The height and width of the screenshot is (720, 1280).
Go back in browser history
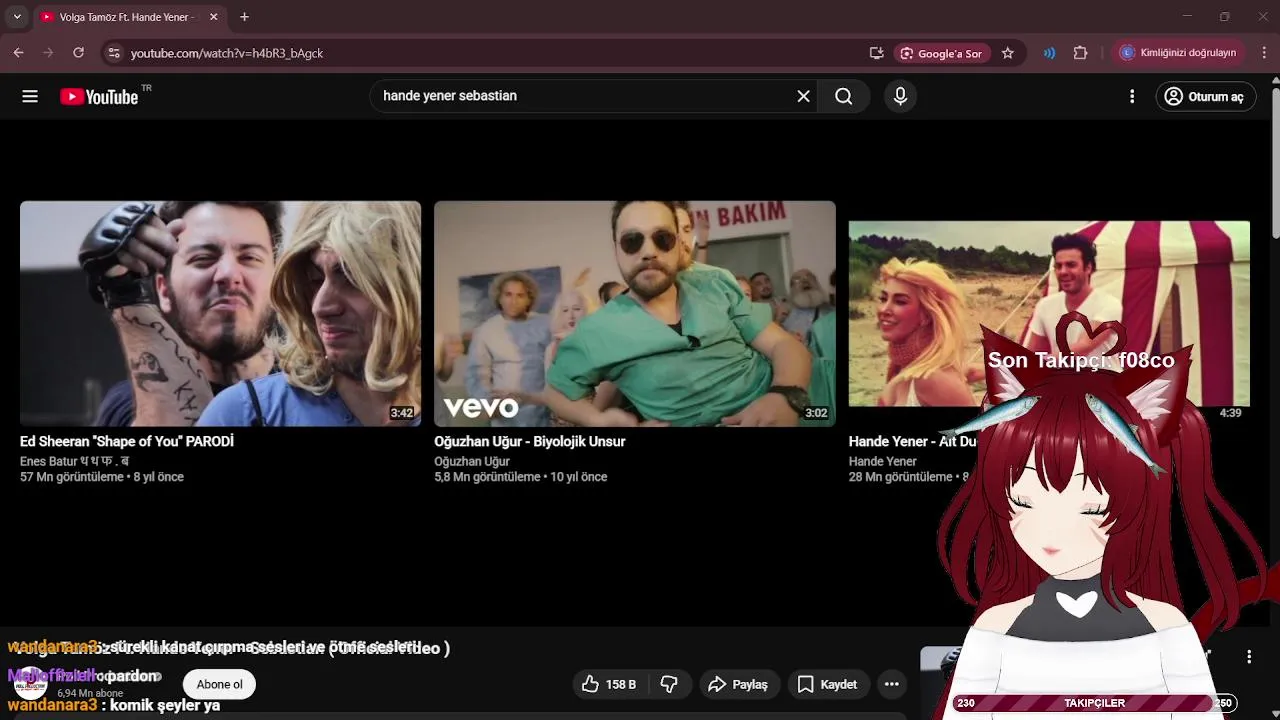[18, 53]
